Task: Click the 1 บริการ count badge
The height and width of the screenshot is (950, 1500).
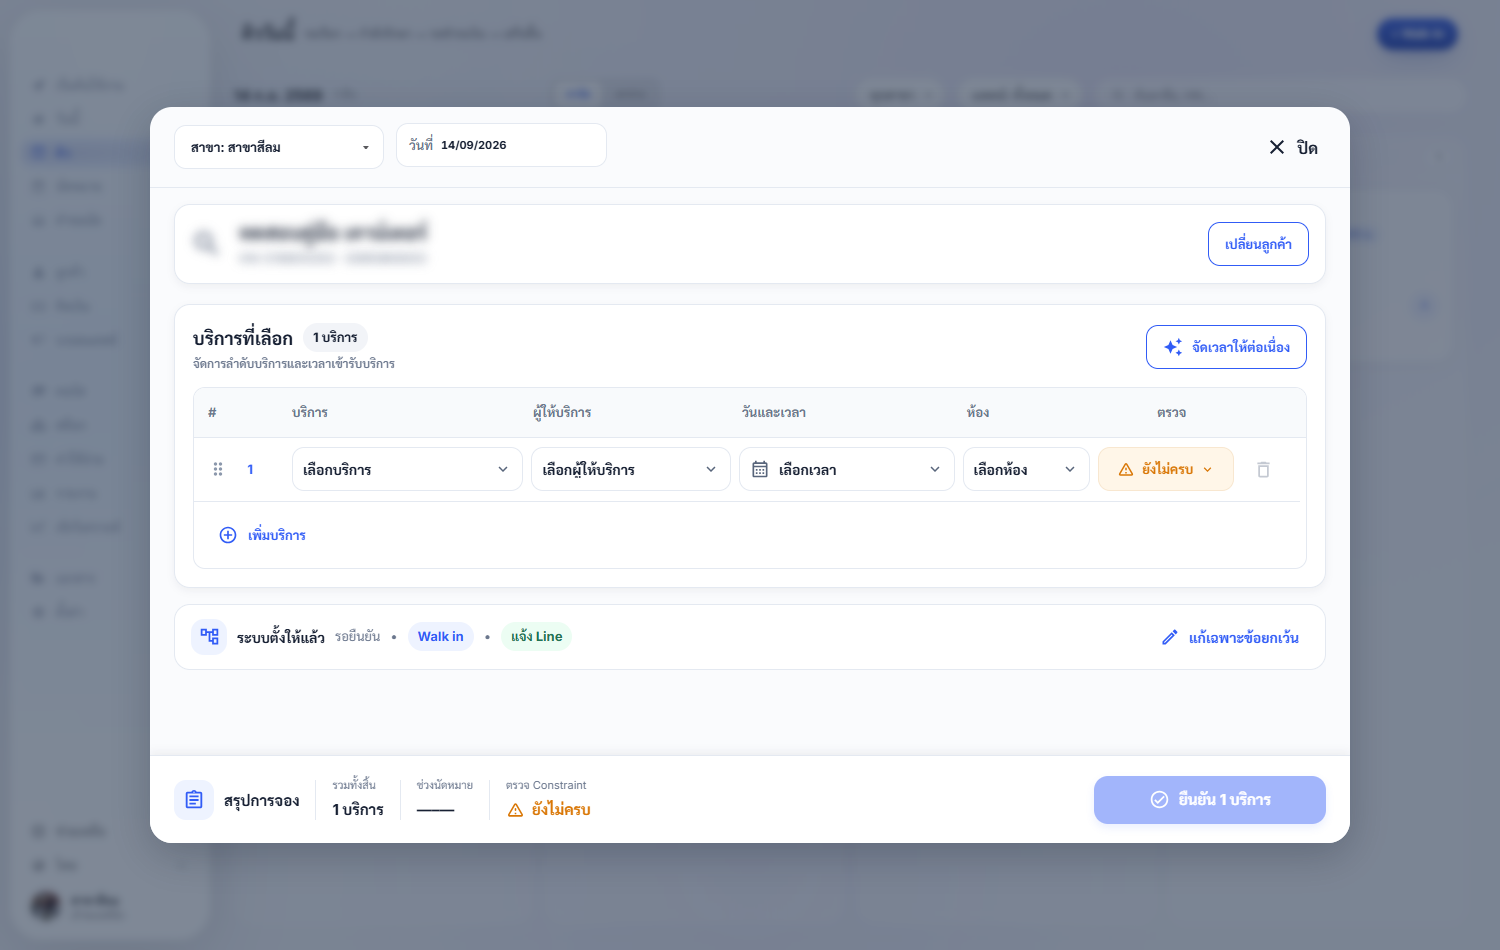Action: click(x=335, y=337)
